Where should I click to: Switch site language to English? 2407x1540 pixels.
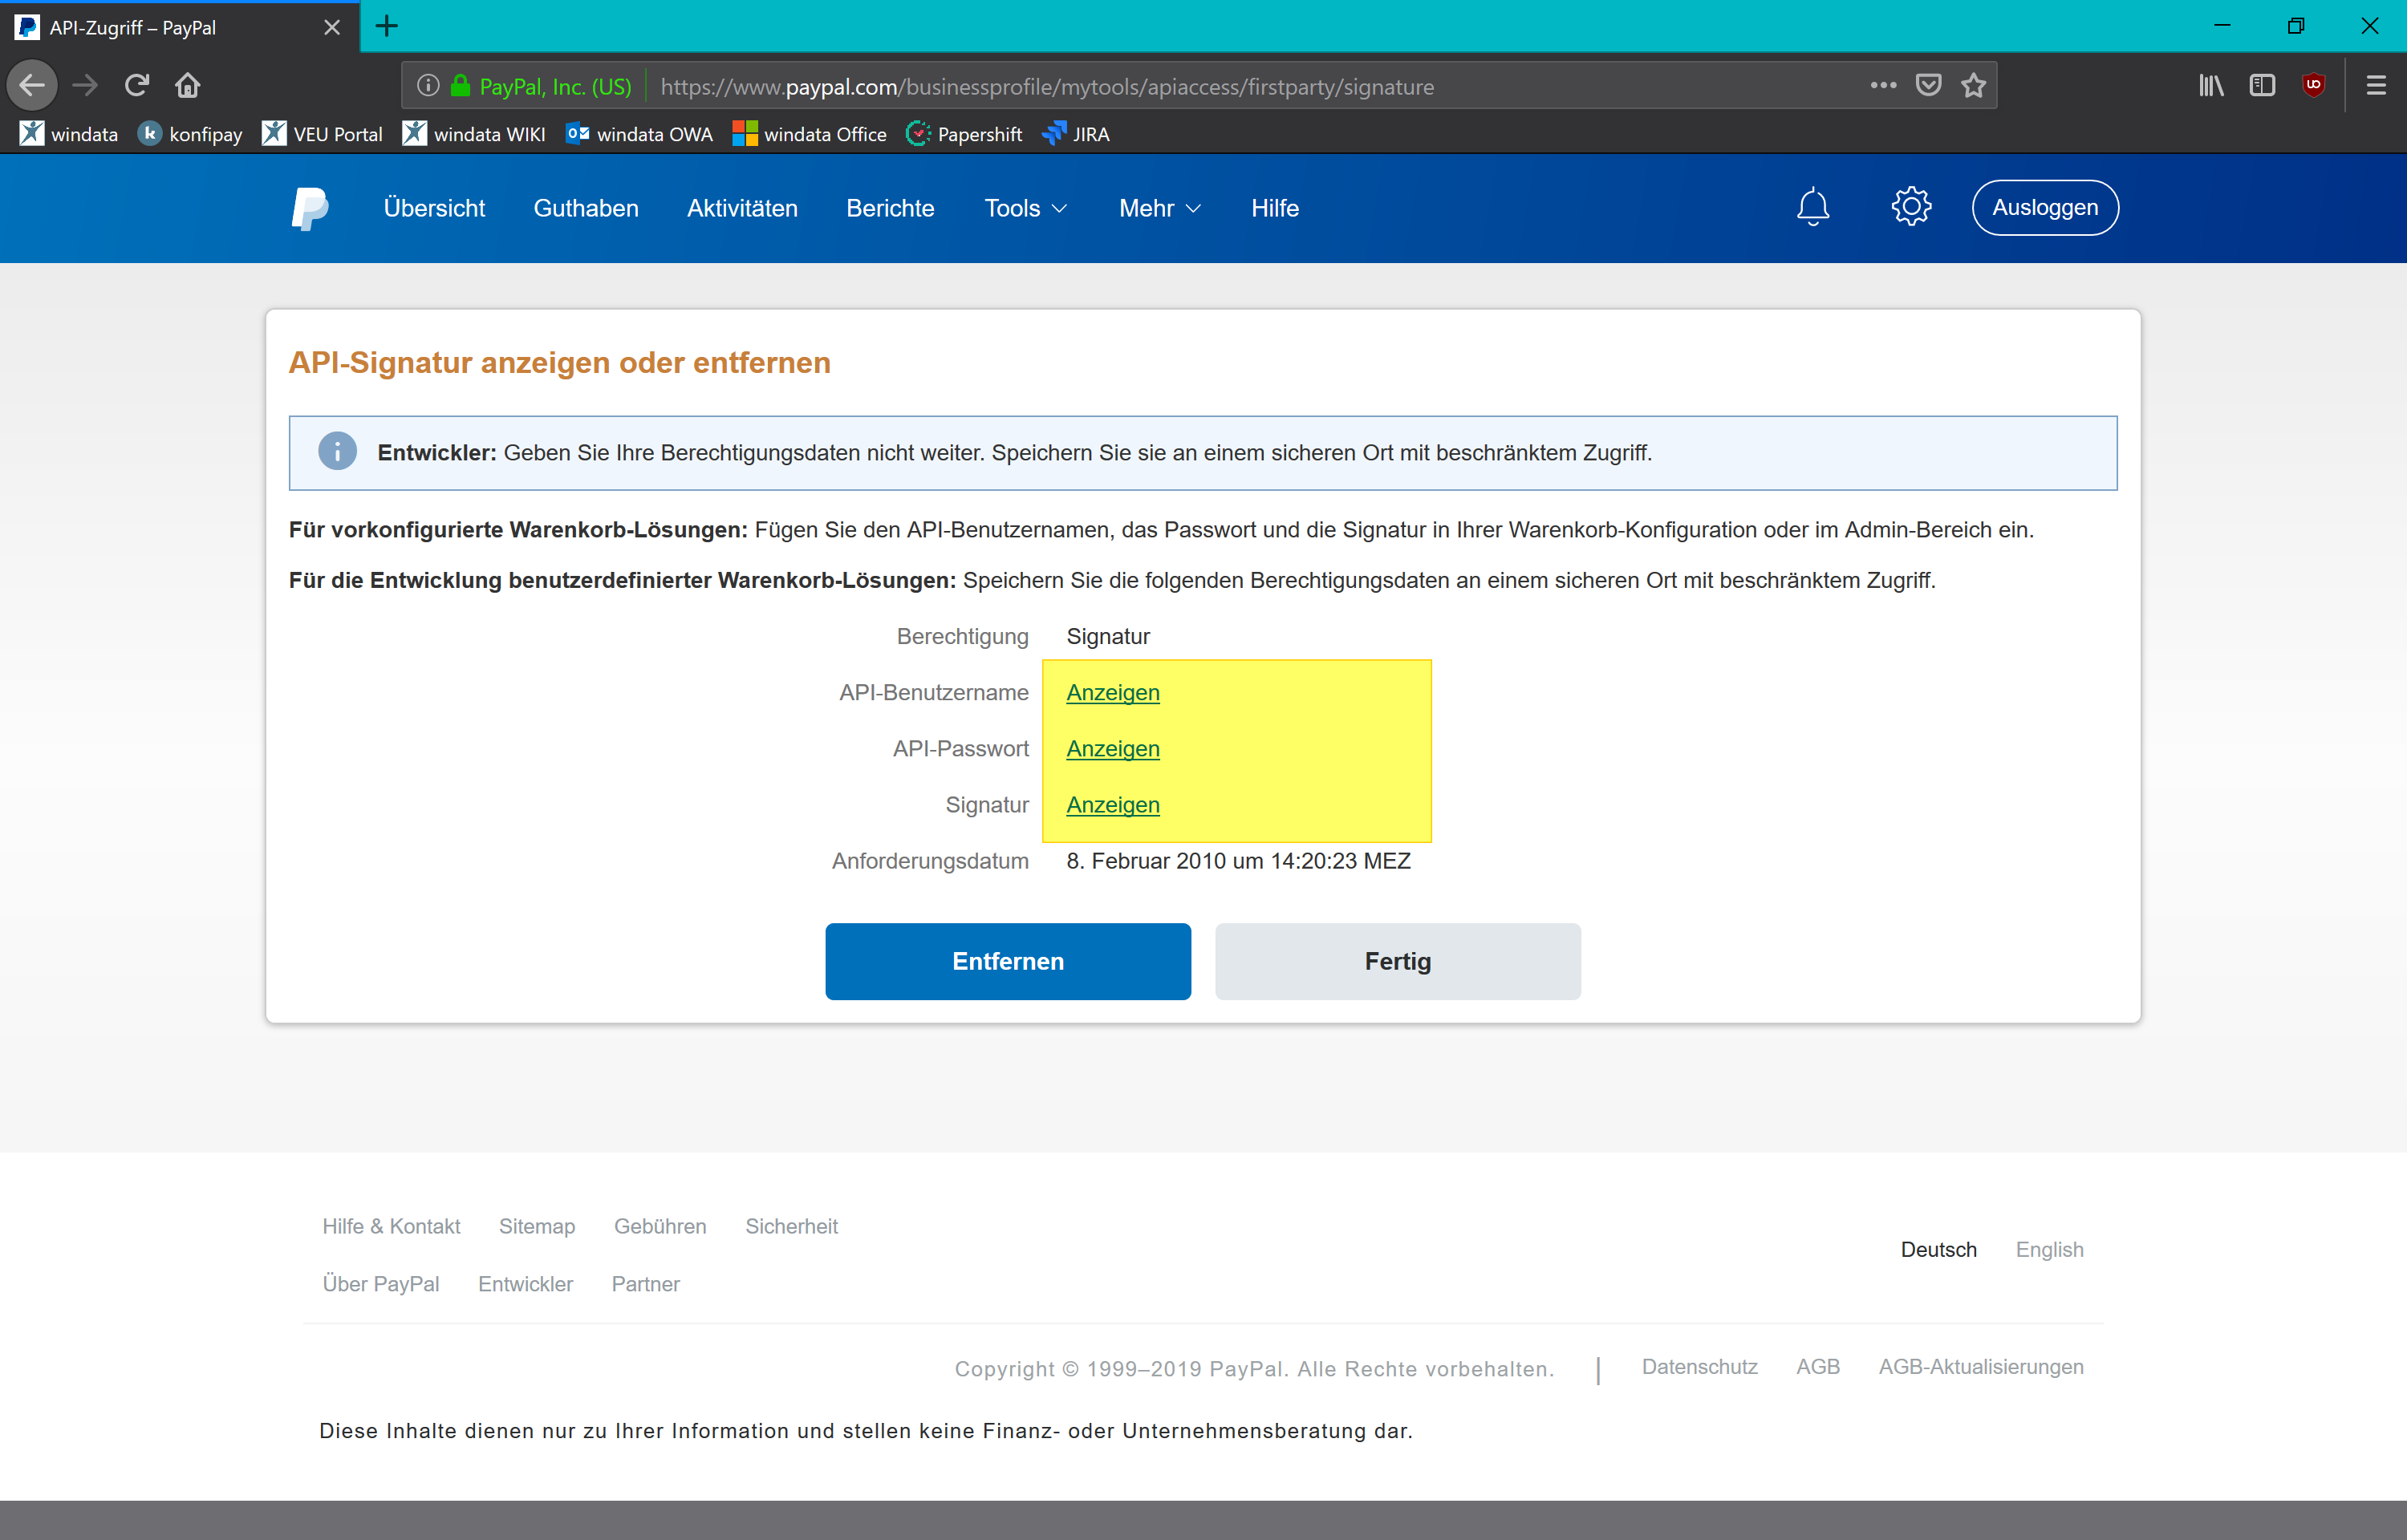(2049, 1249)
